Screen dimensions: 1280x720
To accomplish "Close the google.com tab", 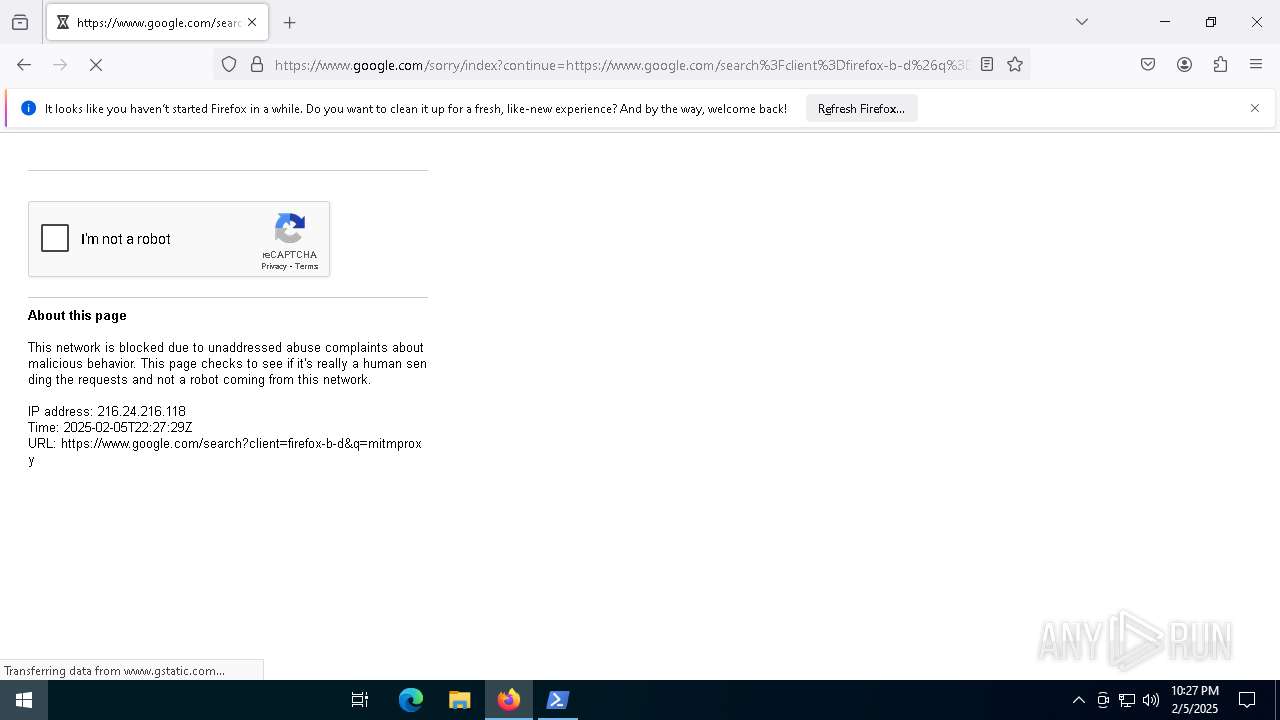I will tap(252, 22).
